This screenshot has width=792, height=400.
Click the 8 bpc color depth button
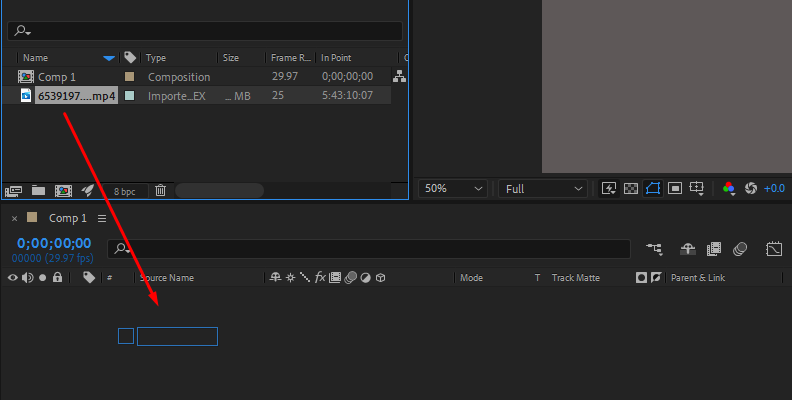pyautogui.click(x=124, y=190)
